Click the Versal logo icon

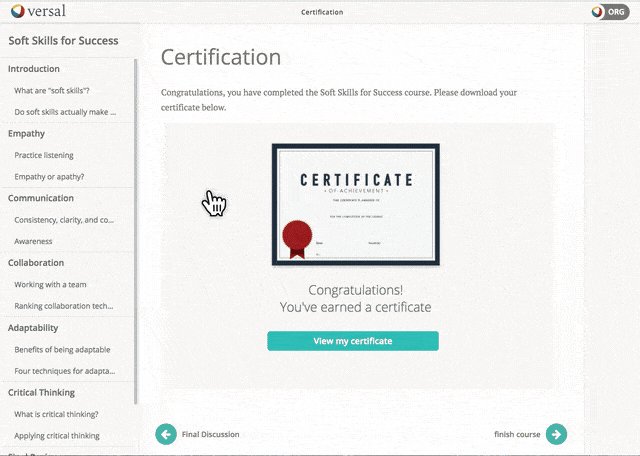coord(18,11)
